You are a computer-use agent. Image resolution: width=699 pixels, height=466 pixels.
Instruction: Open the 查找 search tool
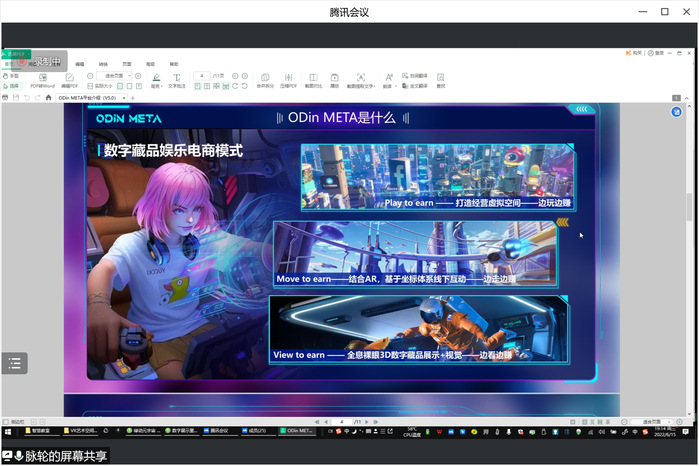(440, 81)
